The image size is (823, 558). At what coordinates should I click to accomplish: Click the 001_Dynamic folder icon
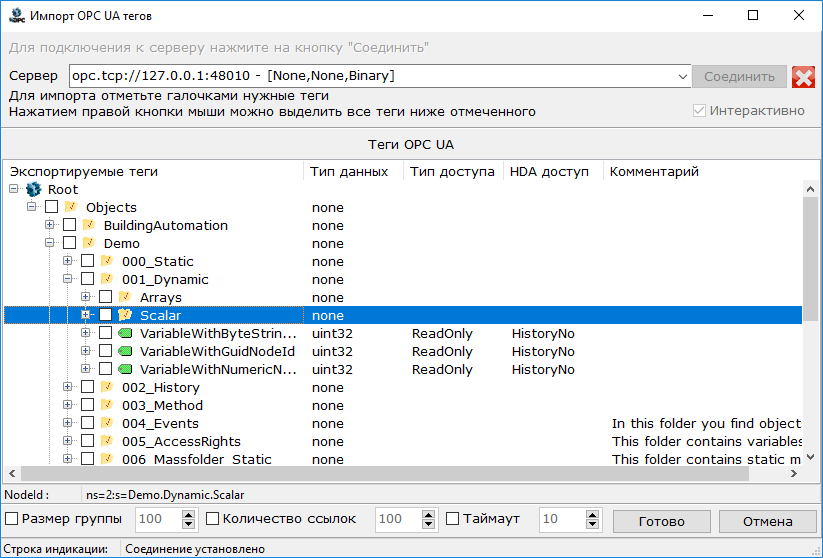107,278
